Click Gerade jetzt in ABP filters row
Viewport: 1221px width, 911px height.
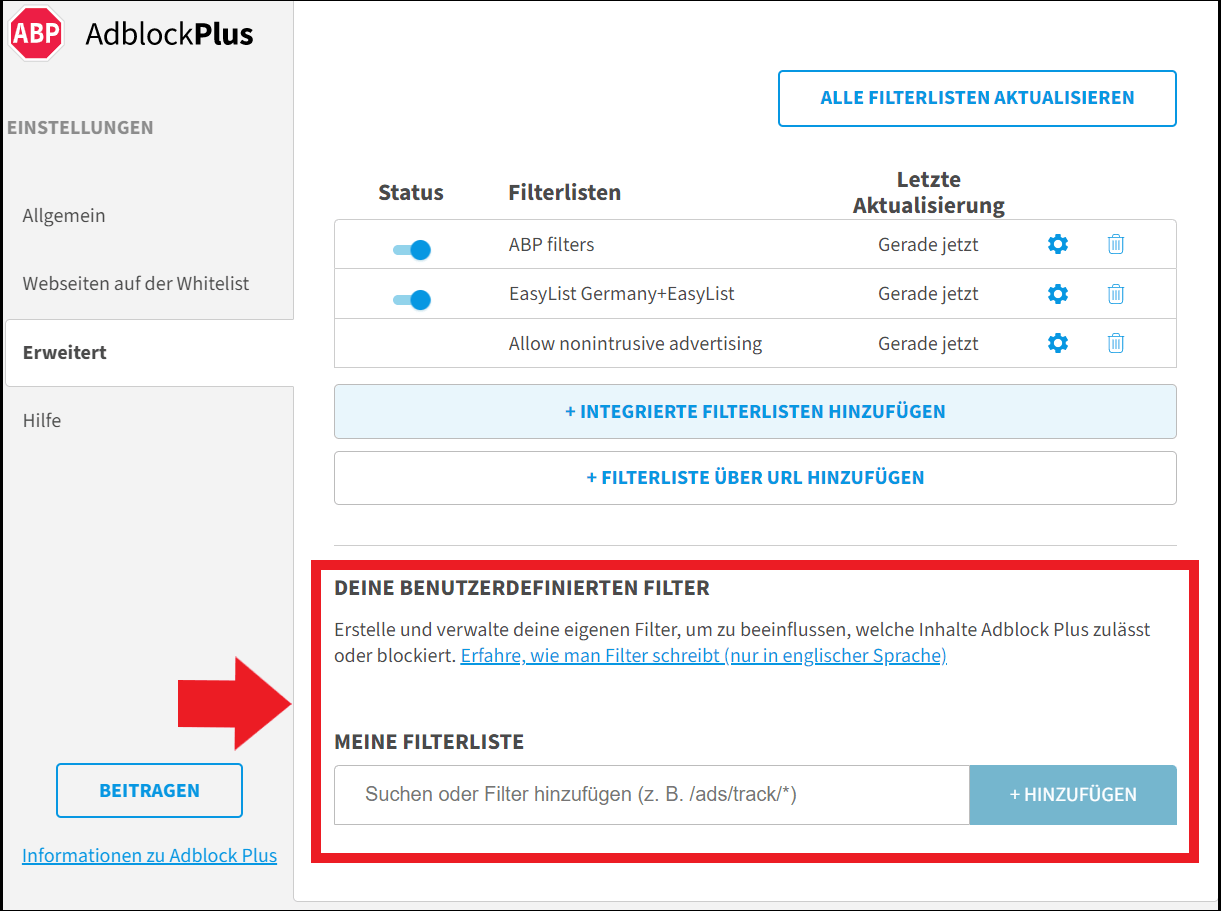coord(929,244)
